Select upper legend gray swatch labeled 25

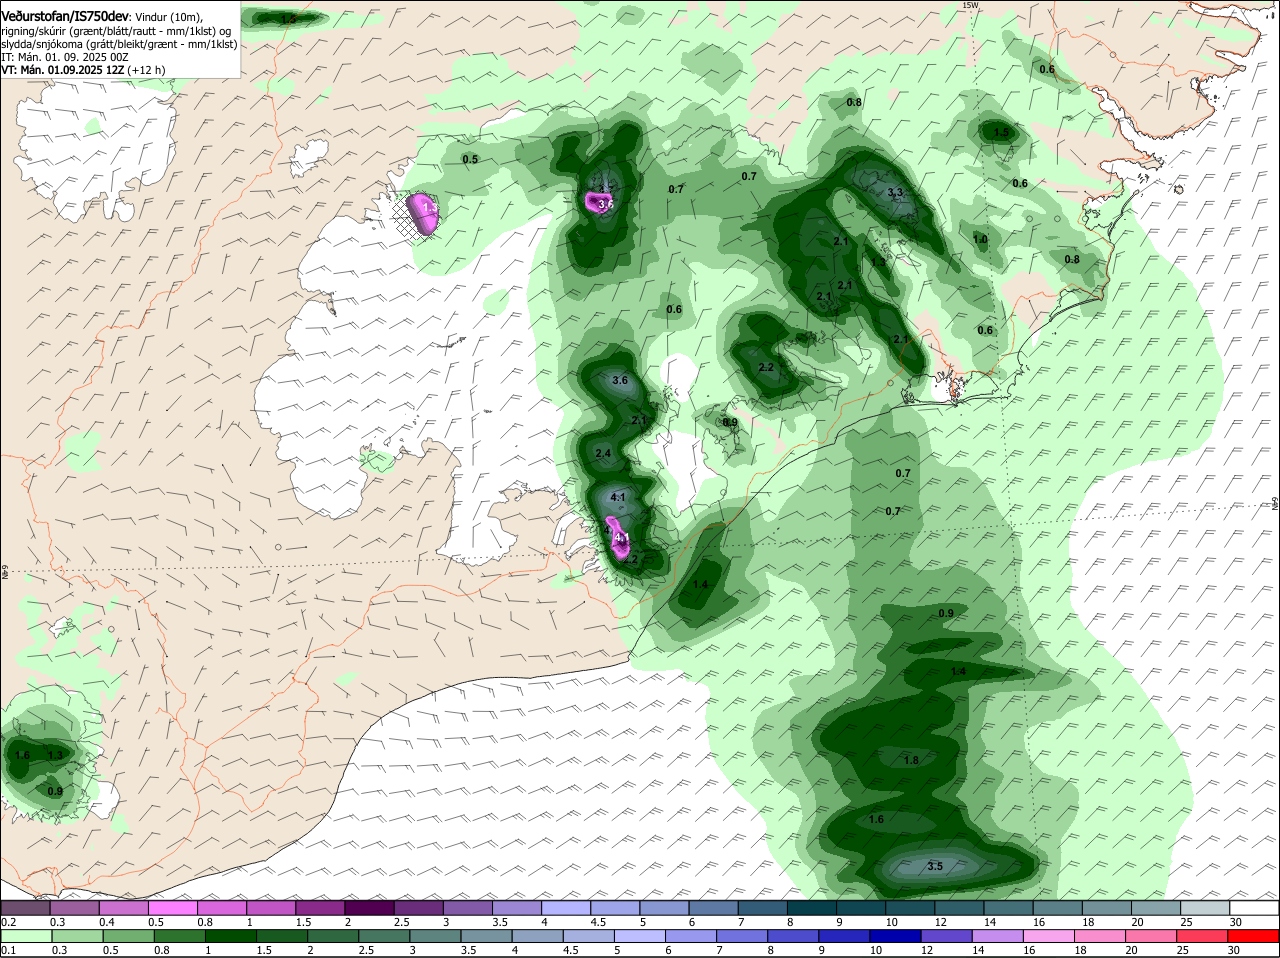(x=1204, y=908)
